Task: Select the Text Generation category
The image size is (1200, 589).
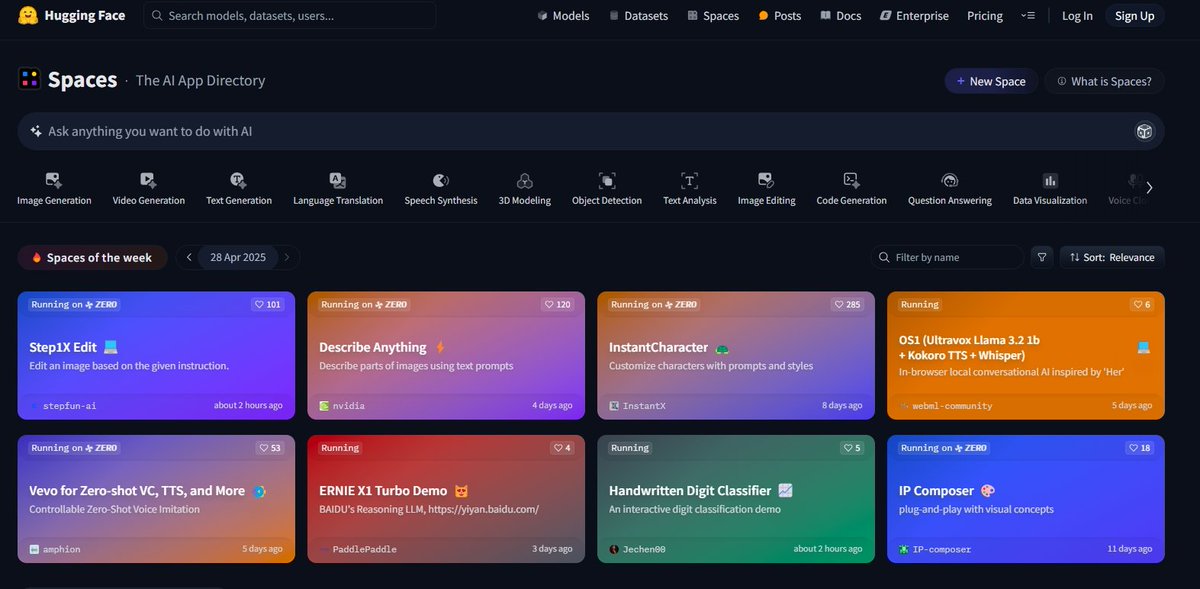Action: click(238, 188)
